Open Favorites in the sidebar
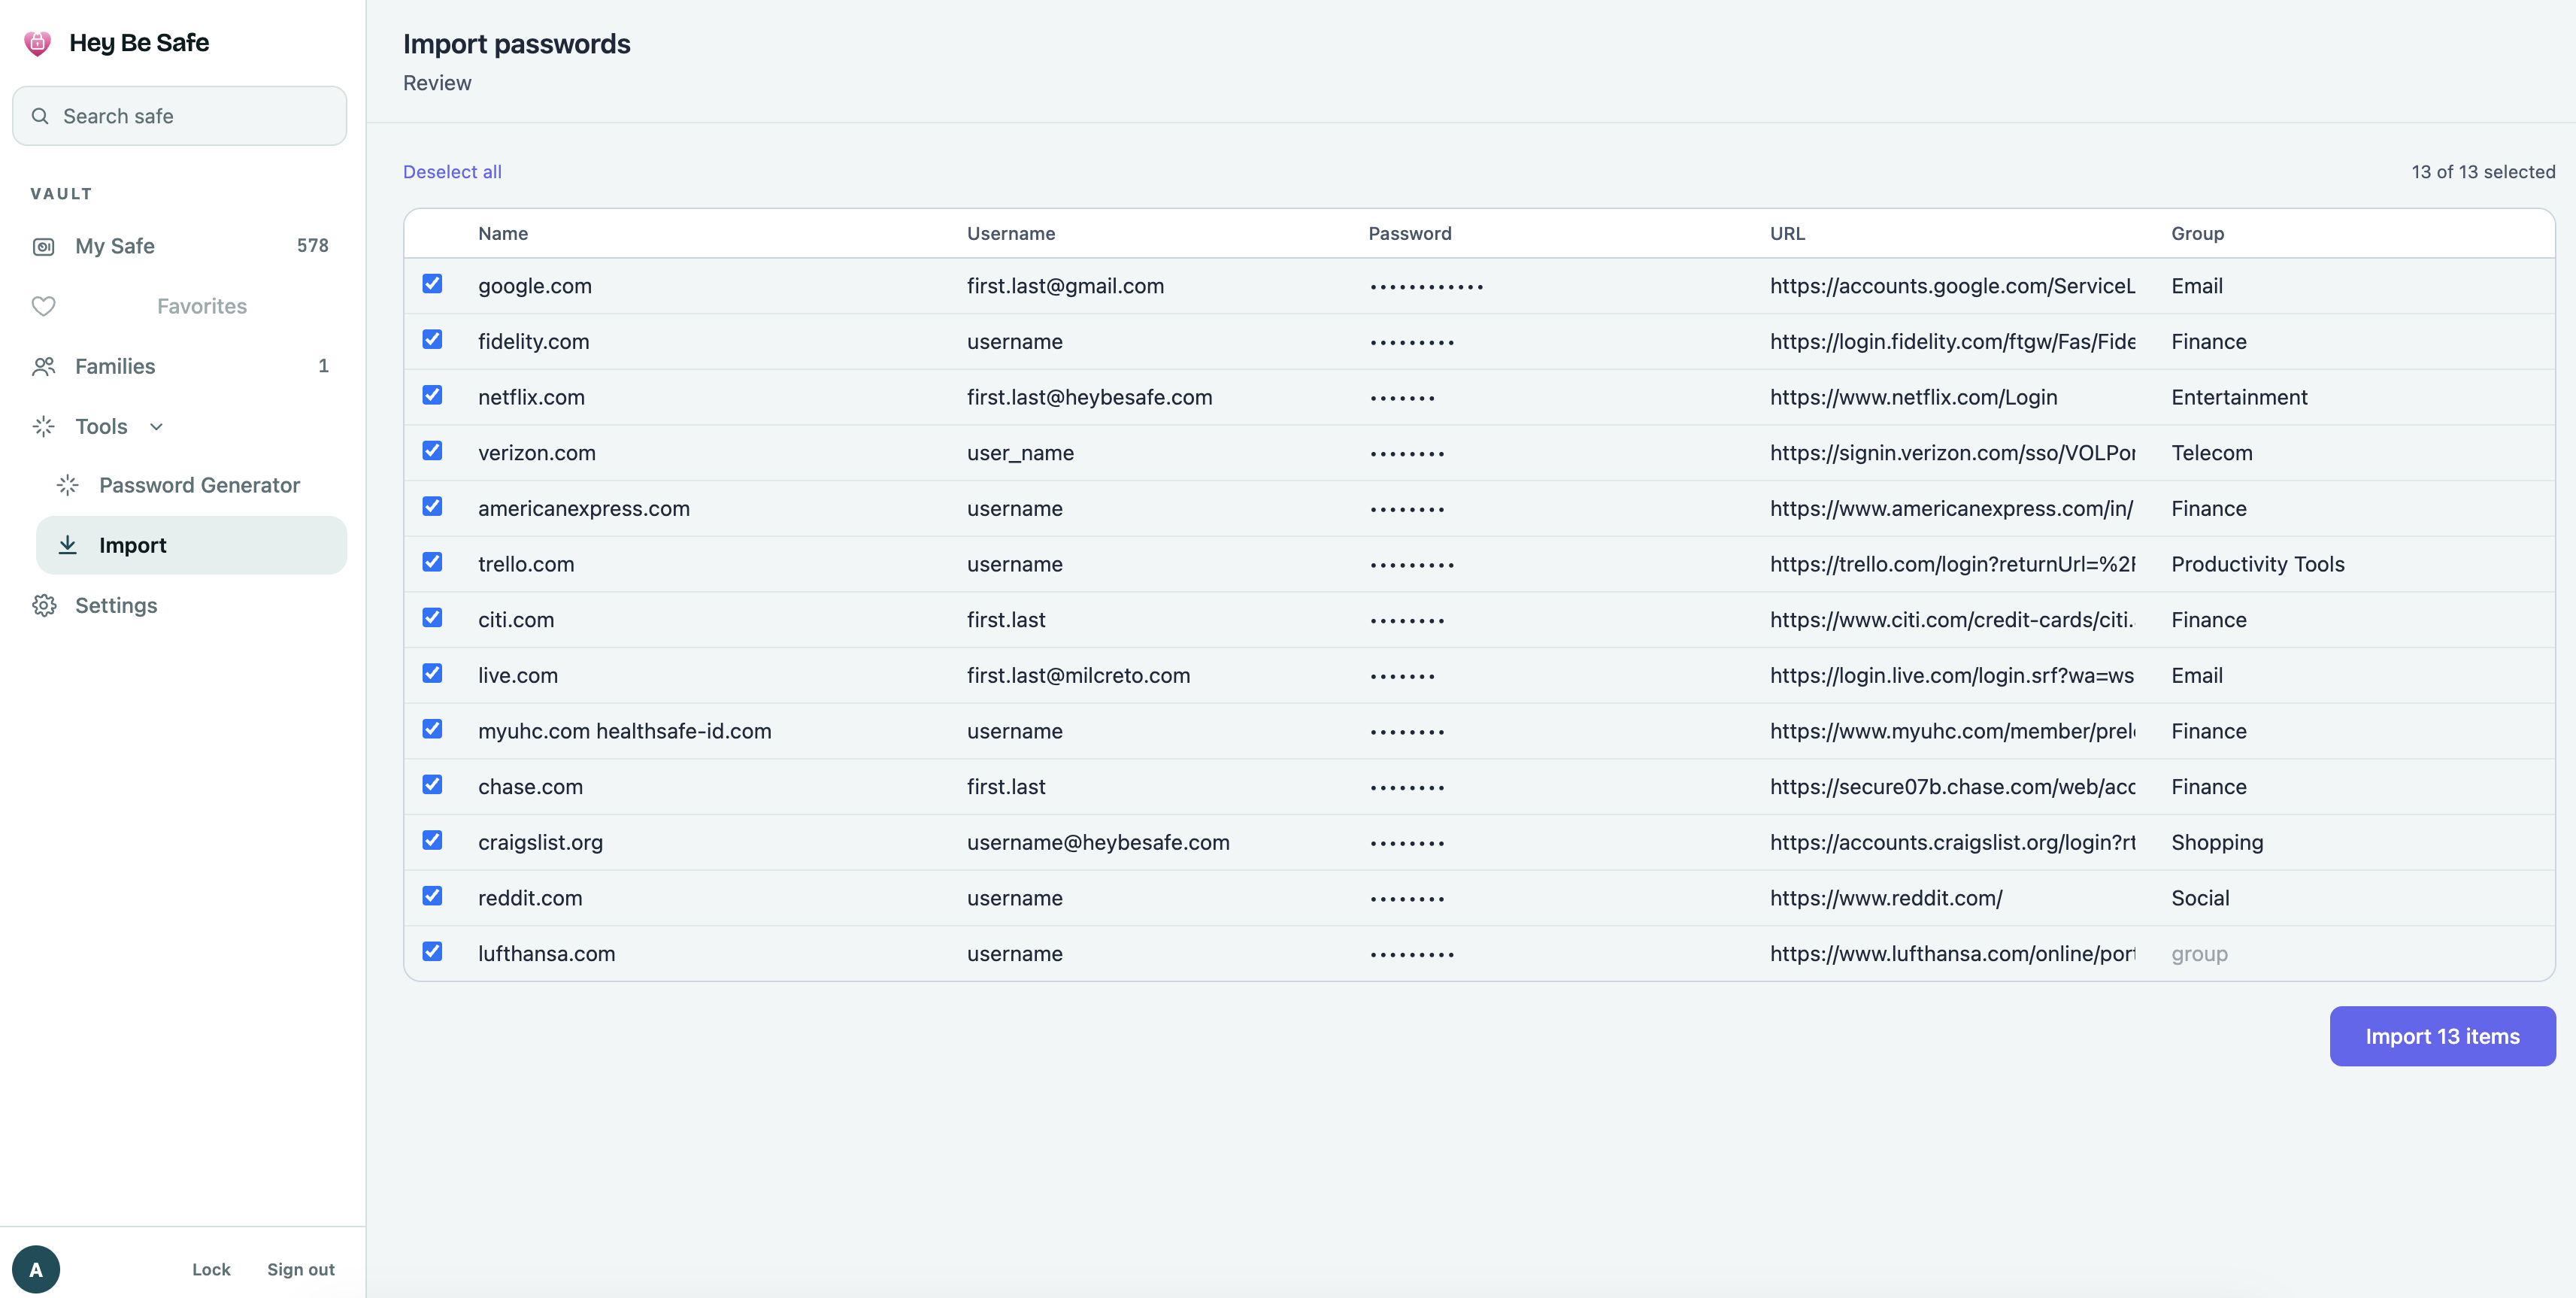The image size is (2576, 1298). [180, 306]
